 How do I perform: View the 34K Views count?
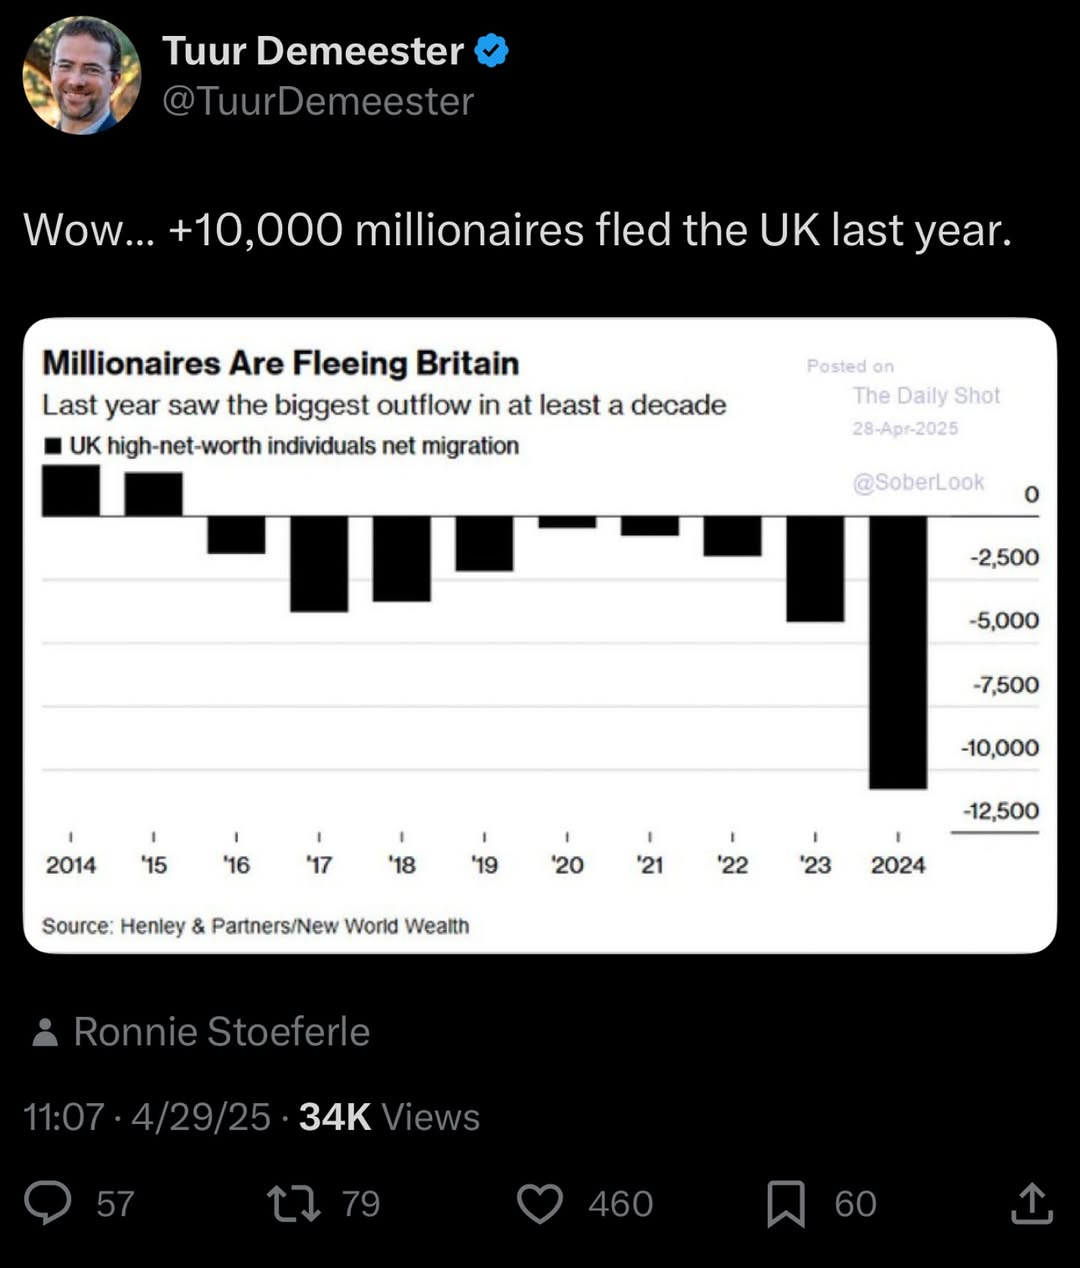(389, 1117)
